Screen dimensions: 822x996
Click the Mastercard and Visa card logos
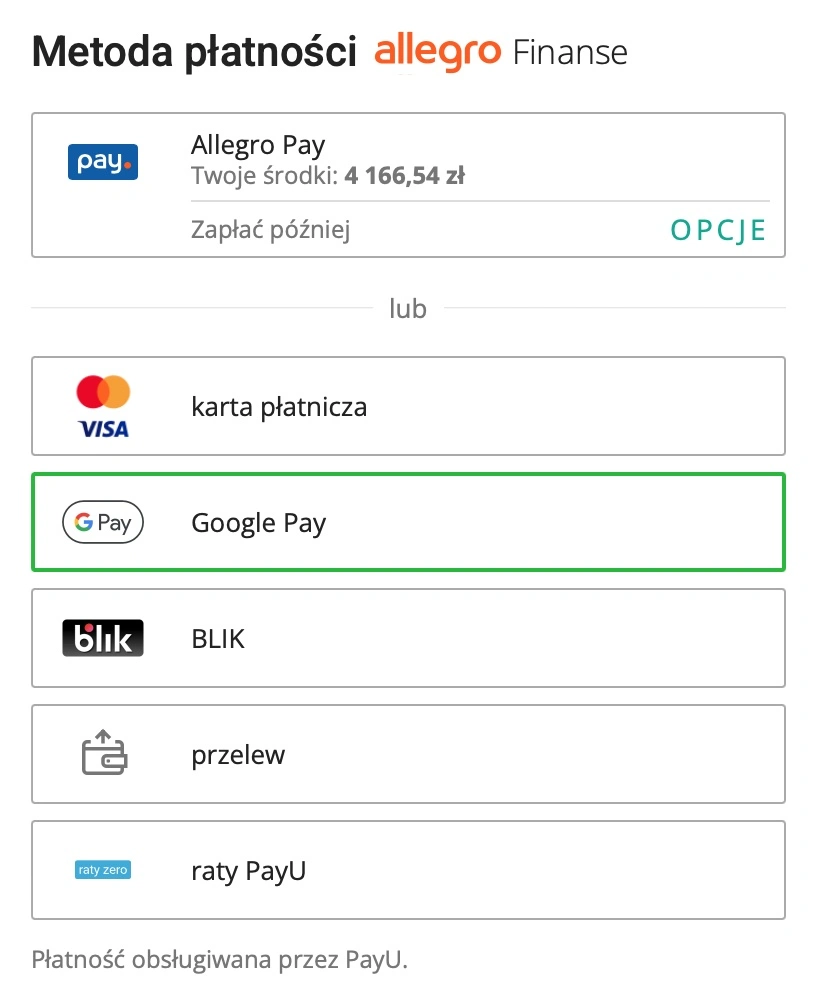coord(103,407)
